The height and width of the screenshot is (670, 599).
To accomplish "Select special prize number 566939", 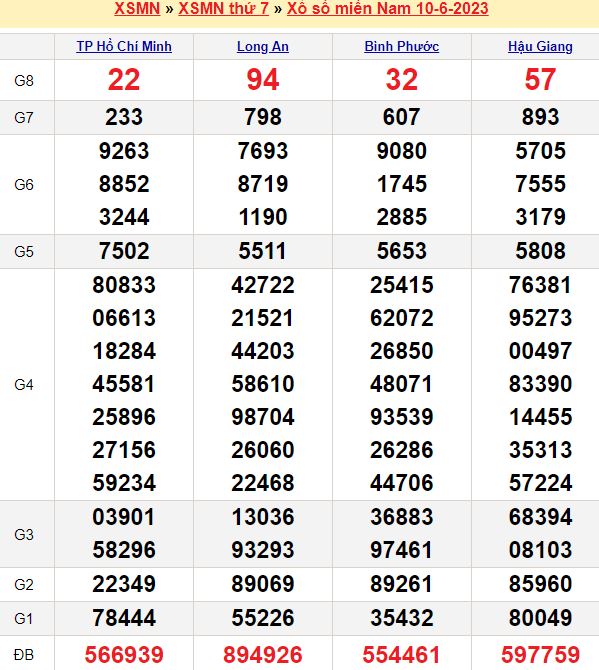I will point(124,655).
